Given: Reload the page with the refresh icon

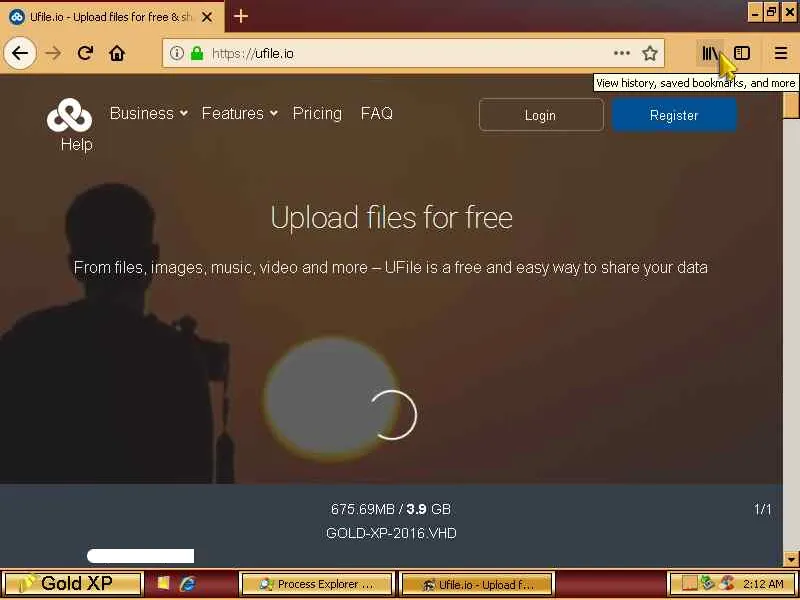Looking at the screenshot, I should [85, 53].
